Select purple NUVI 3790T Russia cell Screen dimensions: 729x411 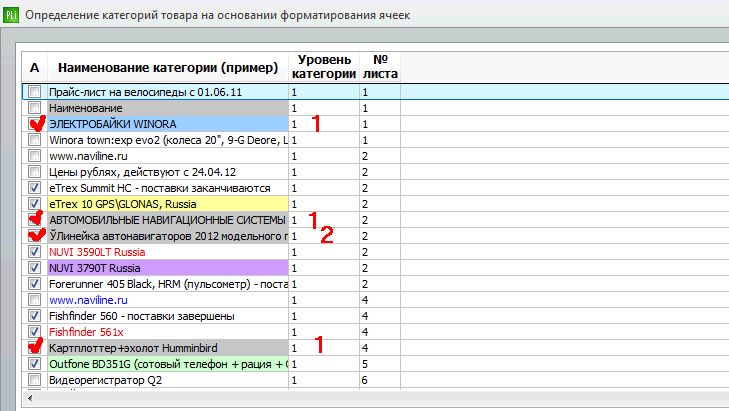(x=168, y=268)
